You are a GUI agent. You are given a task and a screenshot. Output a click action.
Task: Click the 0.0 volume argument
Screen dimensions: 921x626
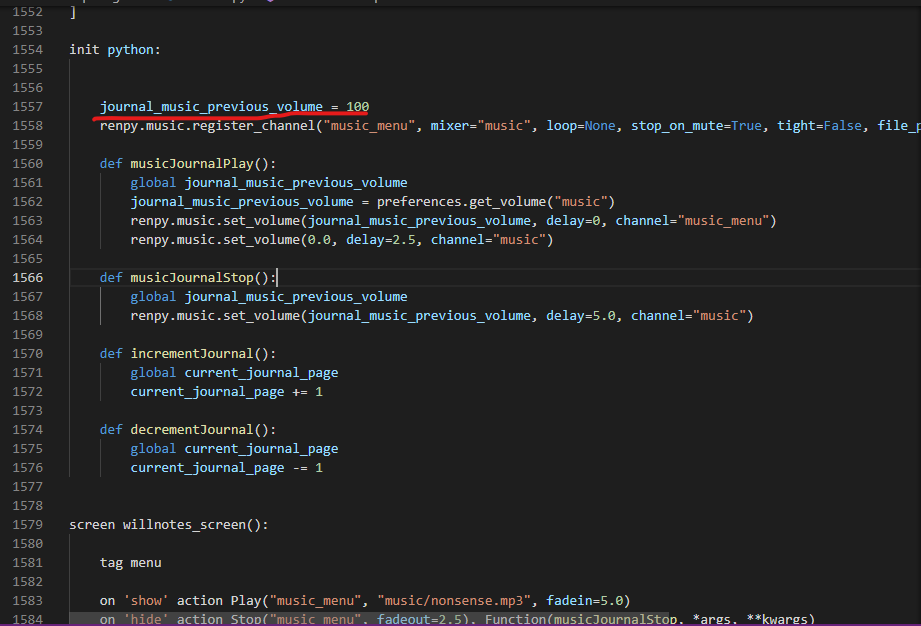319,240
